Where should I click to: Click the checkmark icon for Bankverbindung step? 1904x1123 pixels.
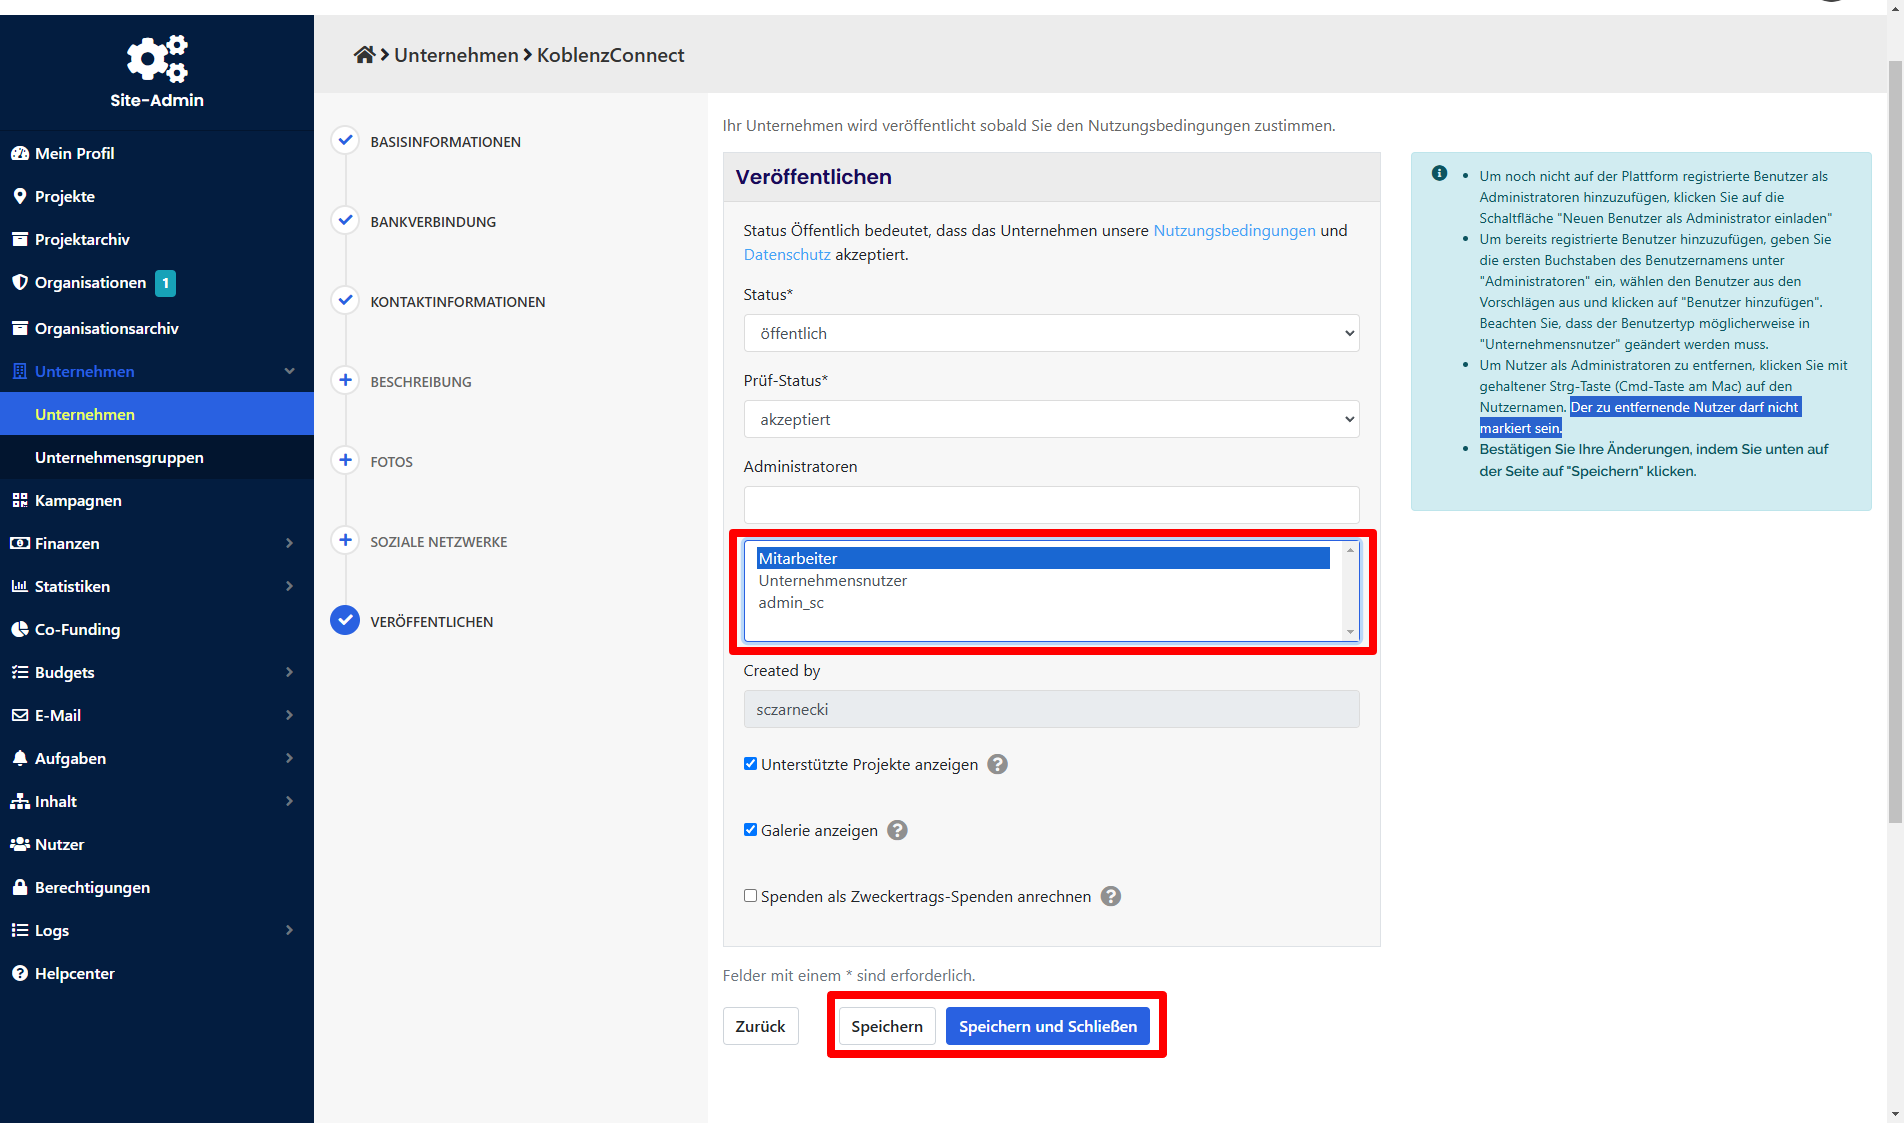point(345,221)
